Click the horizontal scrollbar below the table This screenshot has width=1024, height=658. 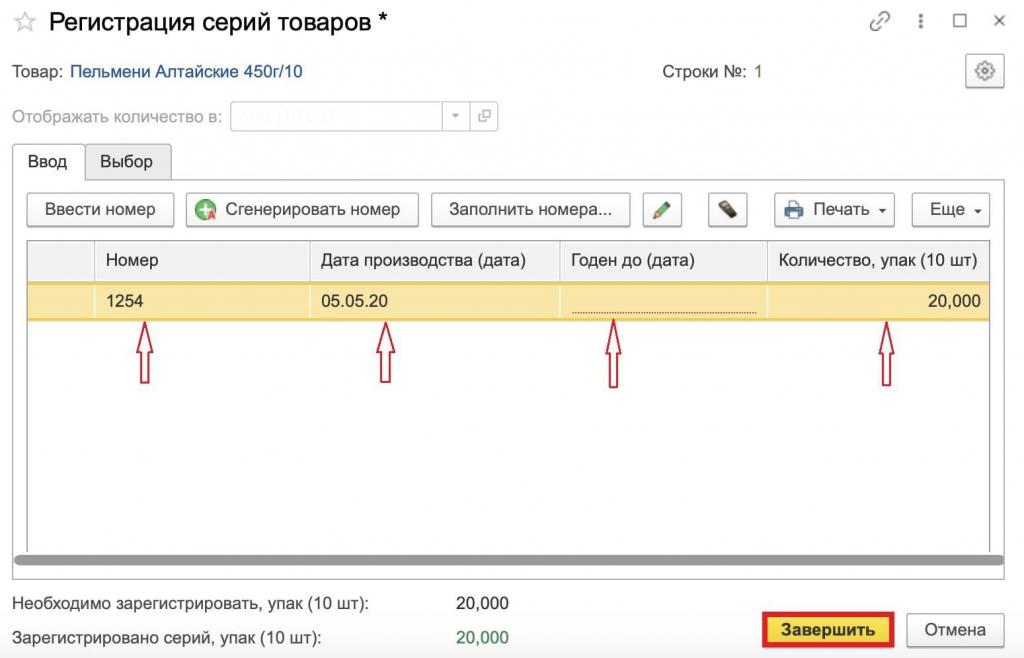tap(508, 560)
